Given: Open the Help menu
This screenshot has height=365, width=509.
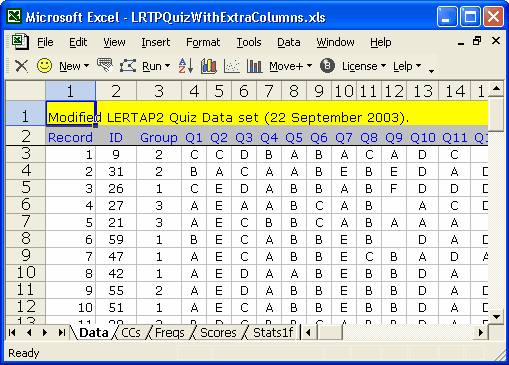Looking at the screenshot, I should coord(381,42).
